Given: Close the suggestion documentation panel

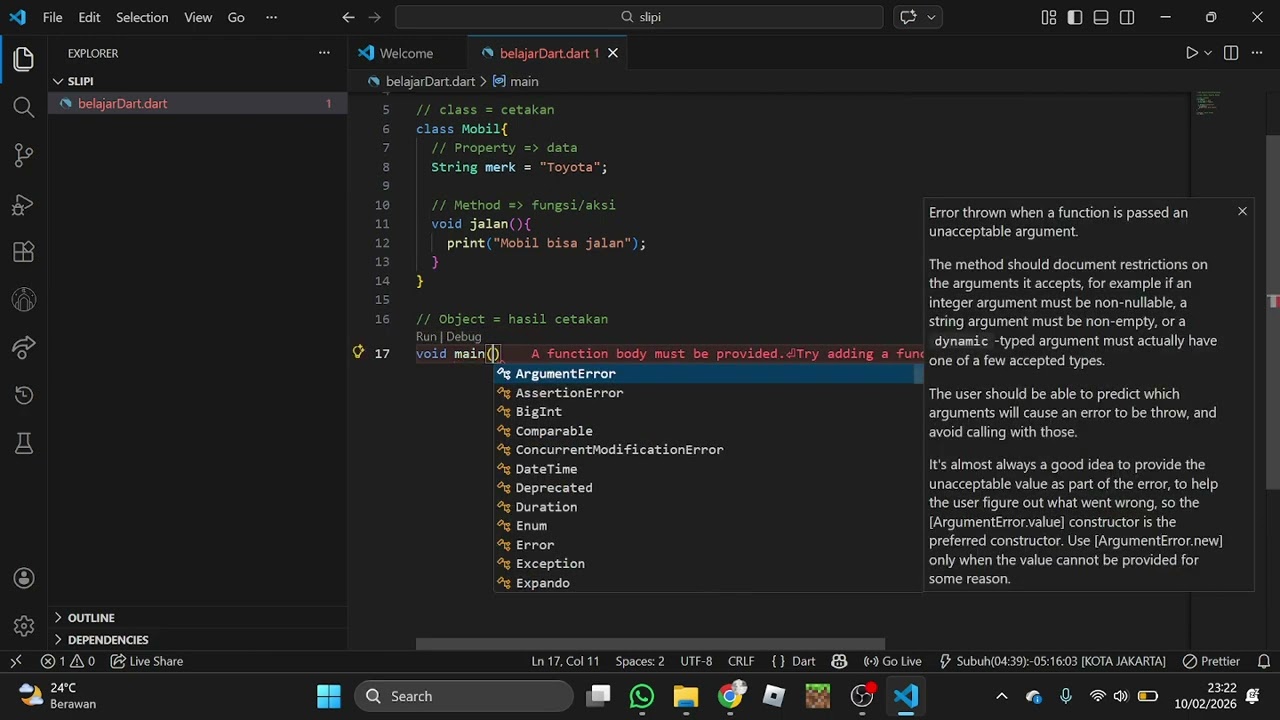Looking at the screenshot, I should (x=1242, y=211).
